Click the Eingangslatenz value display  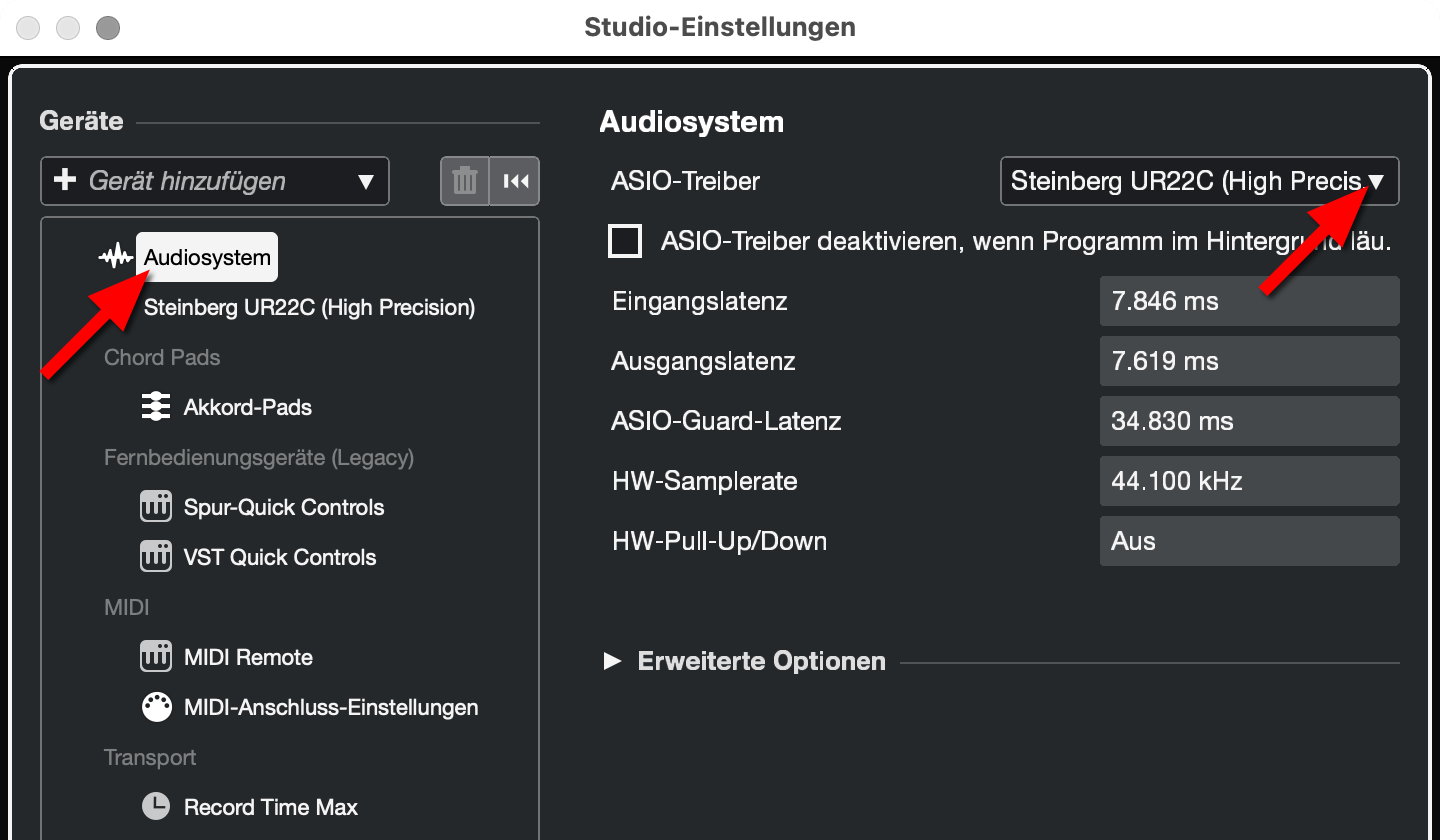[1249, 301]
